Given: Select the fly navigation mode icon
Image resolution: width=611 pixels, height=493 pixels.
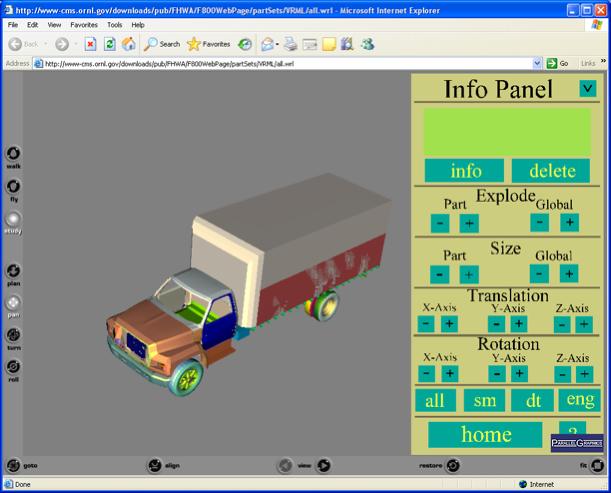Looking at the screenshot, I should click(13, 187).
